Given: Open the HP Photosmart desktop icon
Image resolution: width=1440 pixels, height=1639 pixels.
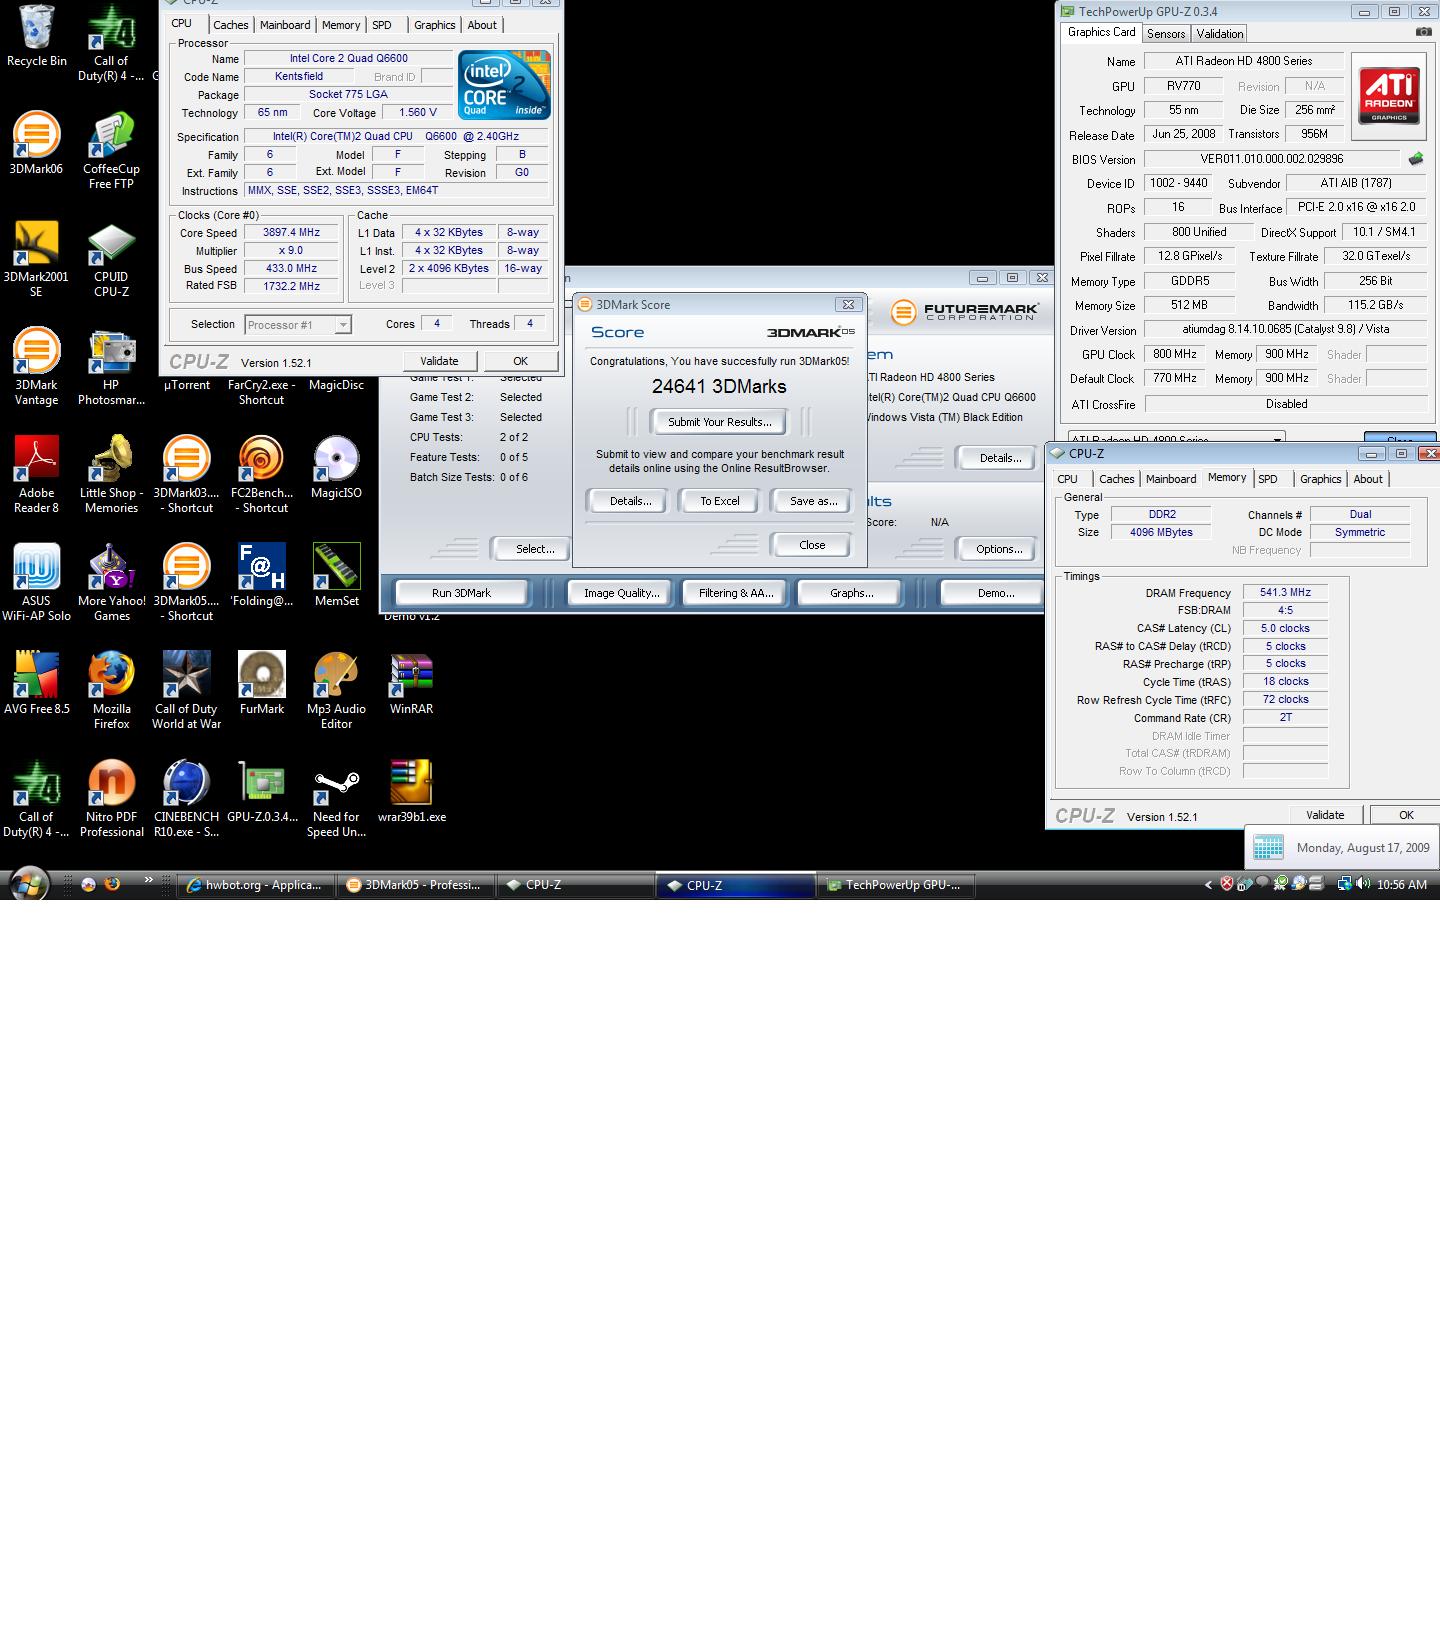Looking at the screenshot, I should (x=111, y=366).
